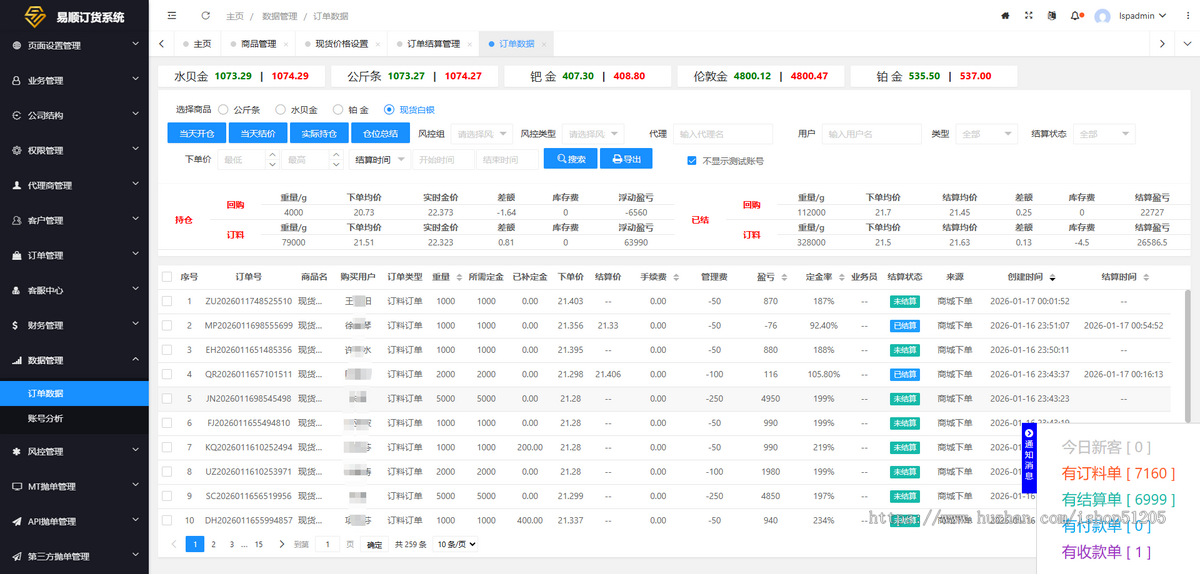The width and height of the screenshot is (1200, 574).
Task: Click the 导出 export button
Action: (x=627, y=159)
